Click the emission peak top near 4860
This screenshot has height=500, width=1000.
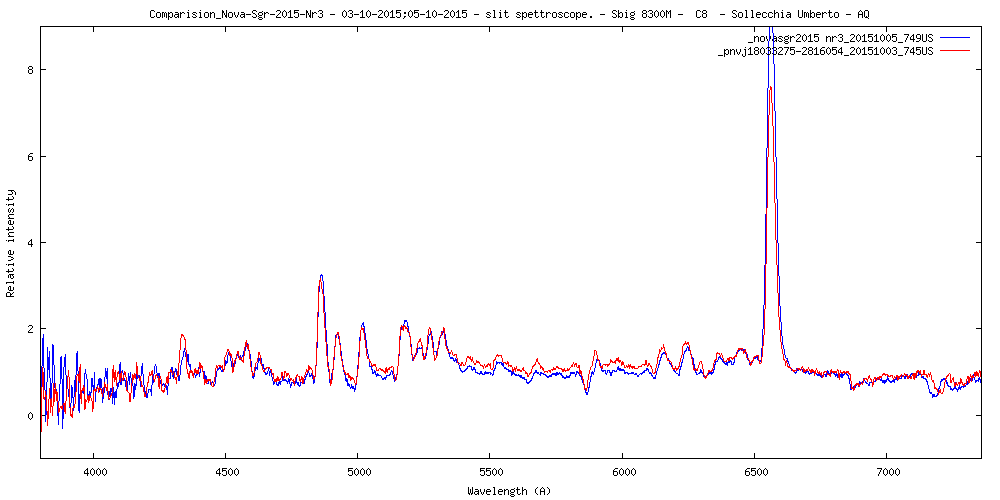321,276
